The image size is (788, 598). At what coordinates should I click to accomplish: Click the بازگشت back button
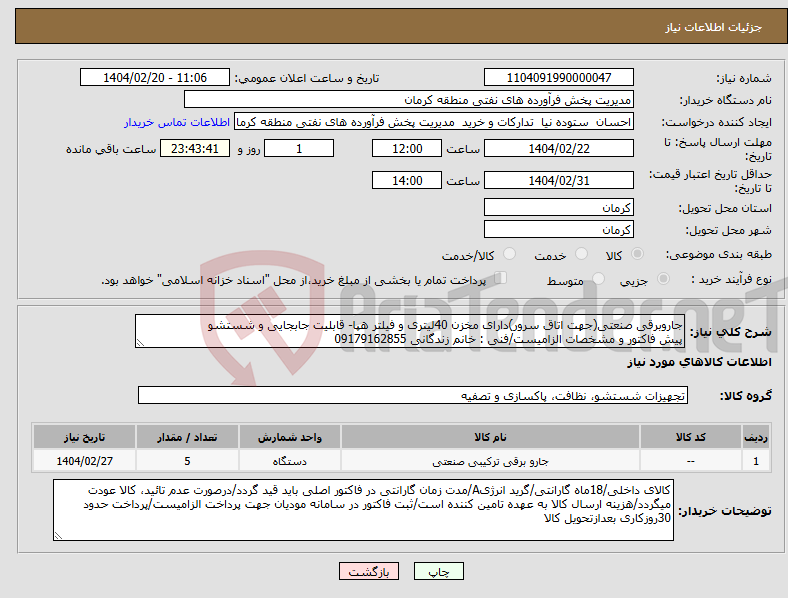point(369,571)
